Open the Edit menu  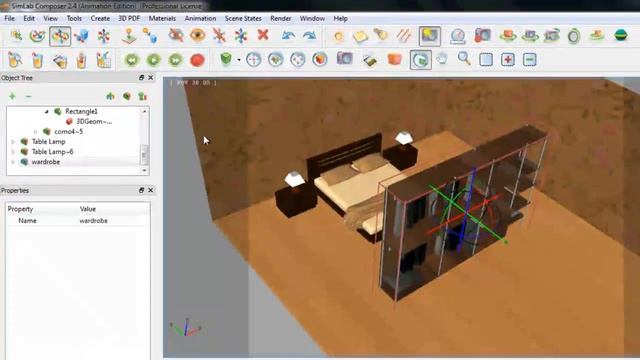[x=29, y=18]
